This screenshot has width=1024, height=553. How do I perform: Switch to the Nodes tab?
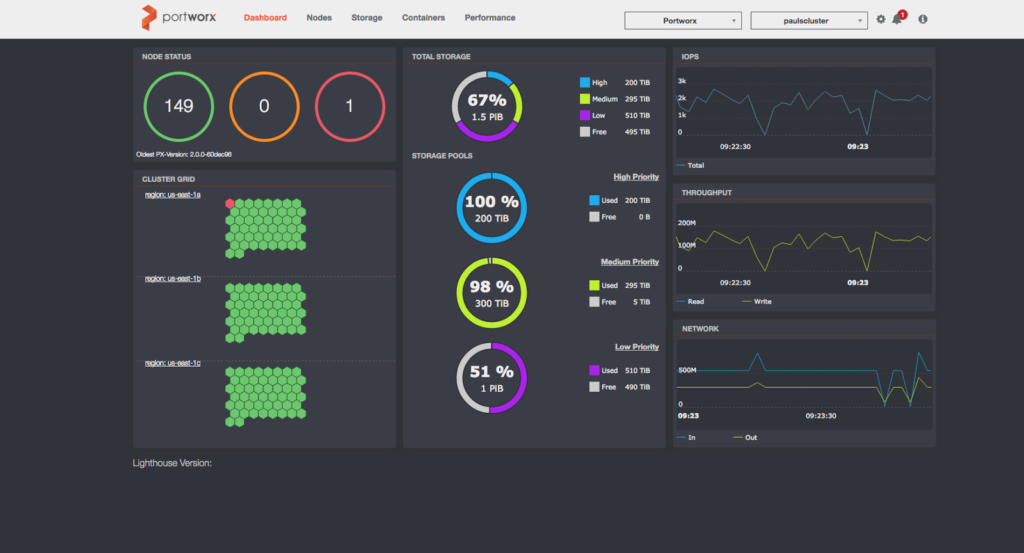[x=319, y=18]
